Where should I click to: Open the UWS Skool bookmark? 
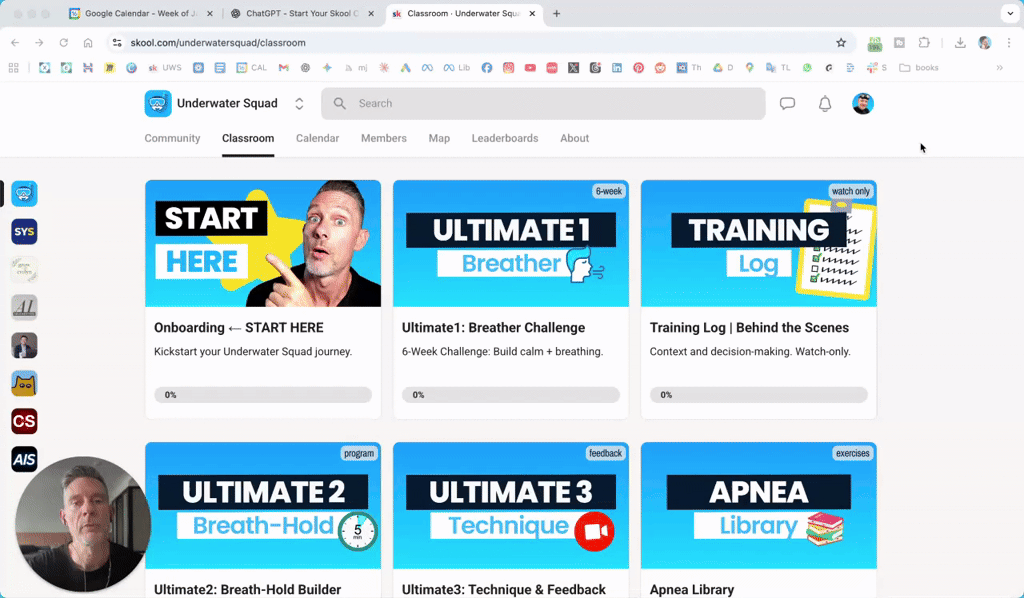[165, 68]
